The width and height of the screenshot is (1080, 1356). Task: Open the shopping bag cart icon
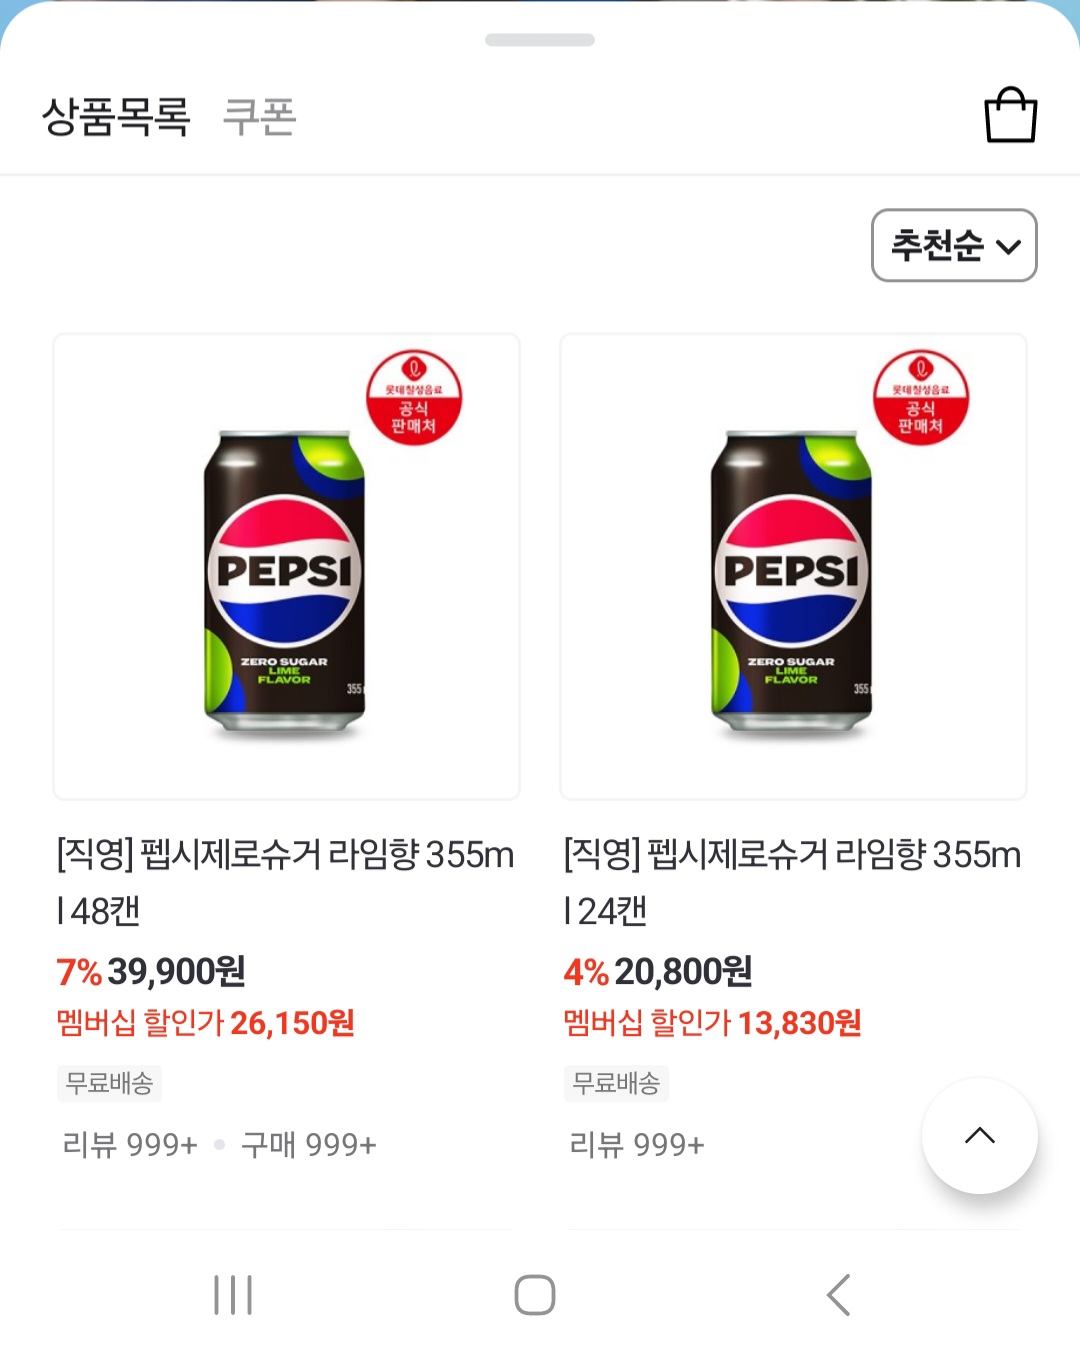pos(1010,116)
